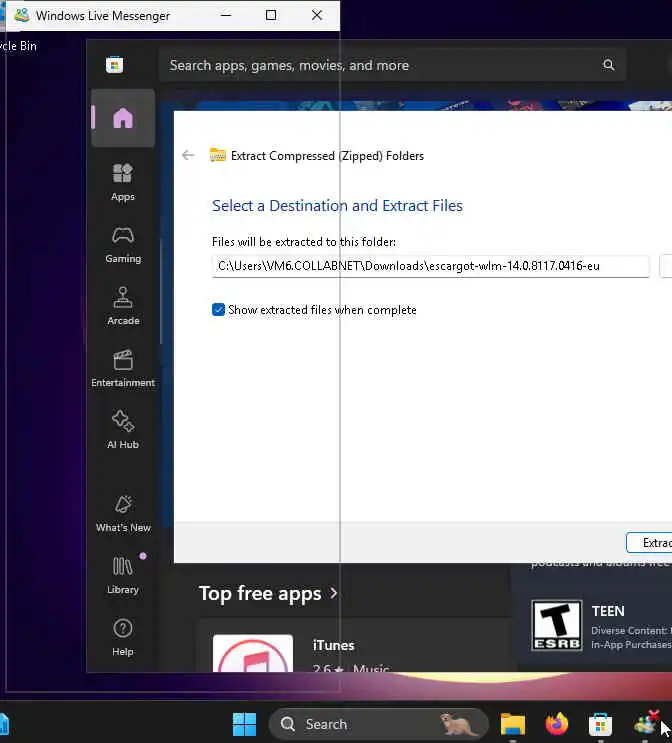672x743 pixels.
Task: Click the back arrow in Extract dialog
Action: coord(188,155)
